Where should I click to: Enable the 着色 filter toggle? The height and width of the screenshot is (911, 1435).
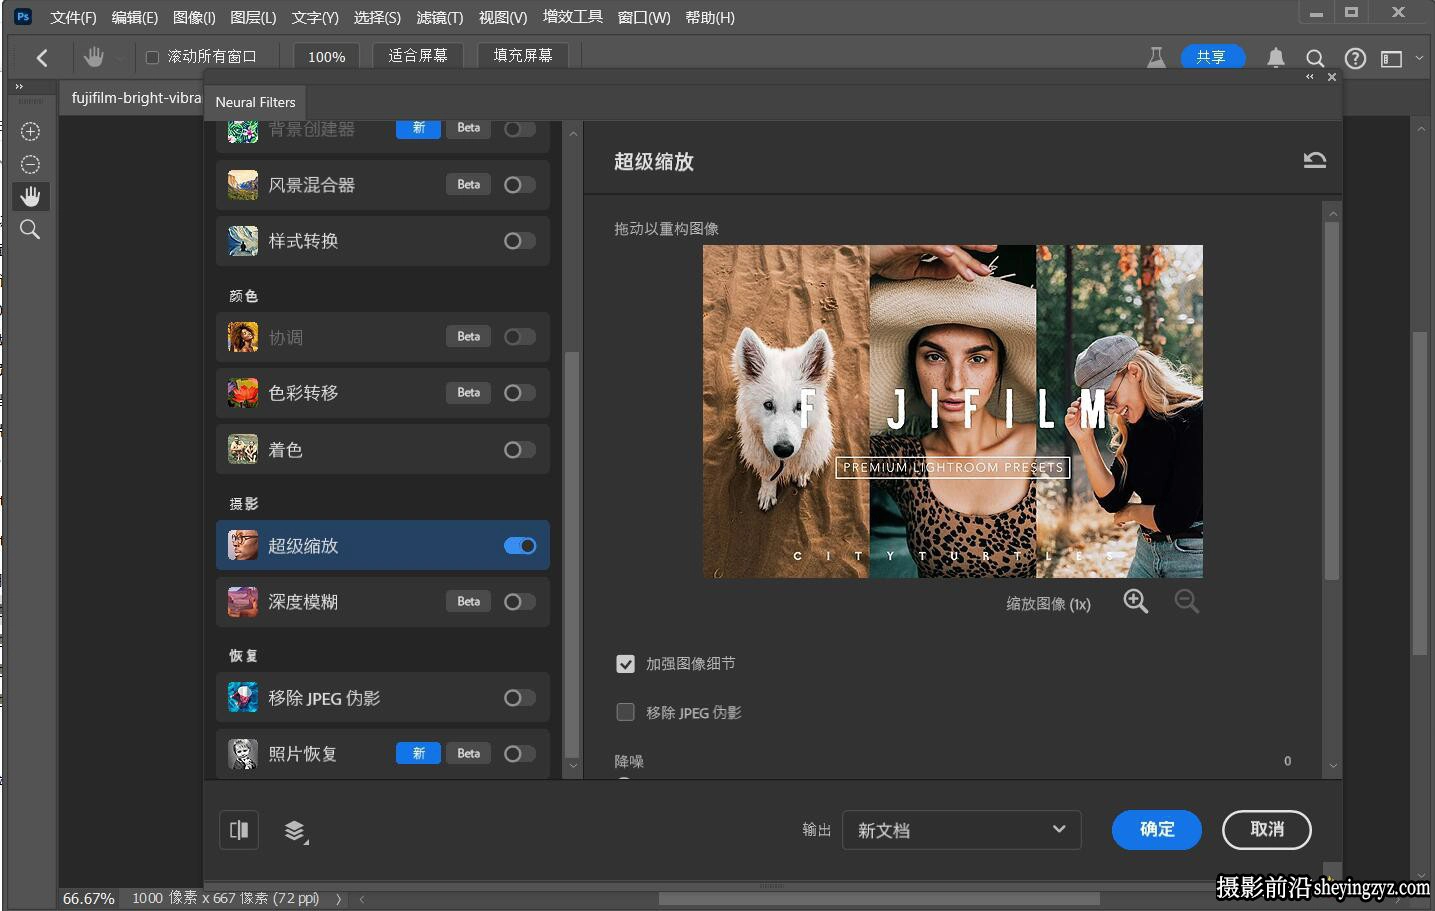pyautogui.click(x=519, y=450)
